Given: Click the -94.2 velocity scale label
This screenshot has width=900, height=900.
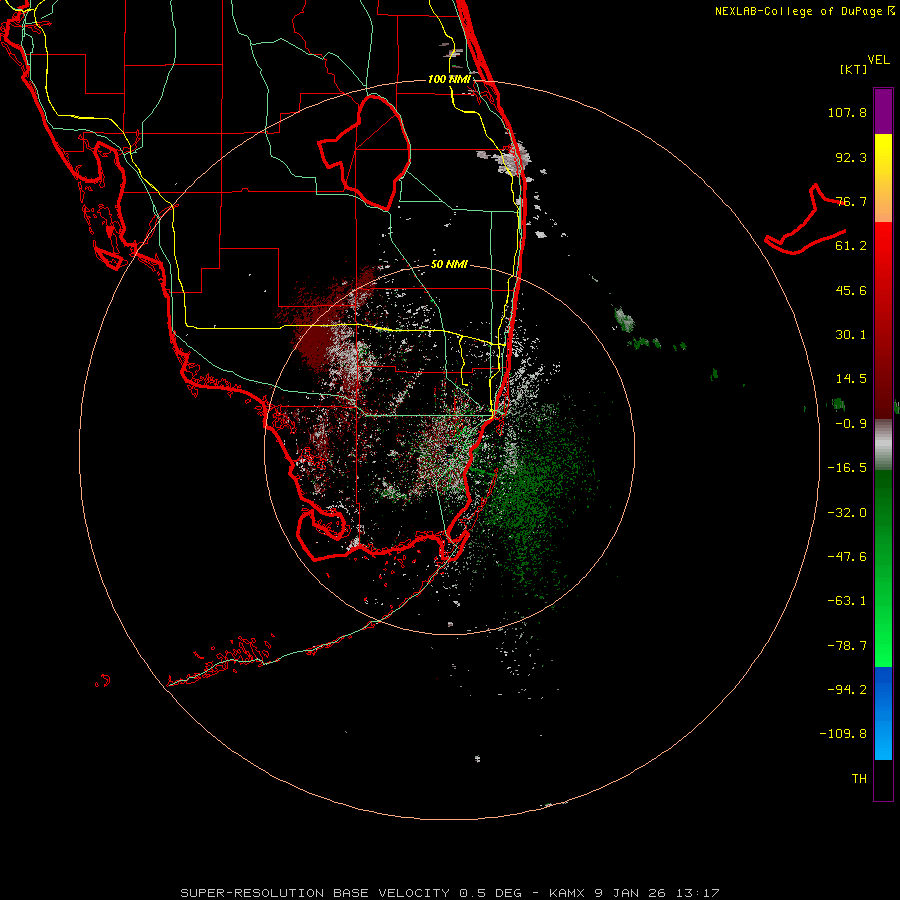Looking at the screenshot, I should pos(847,690).
